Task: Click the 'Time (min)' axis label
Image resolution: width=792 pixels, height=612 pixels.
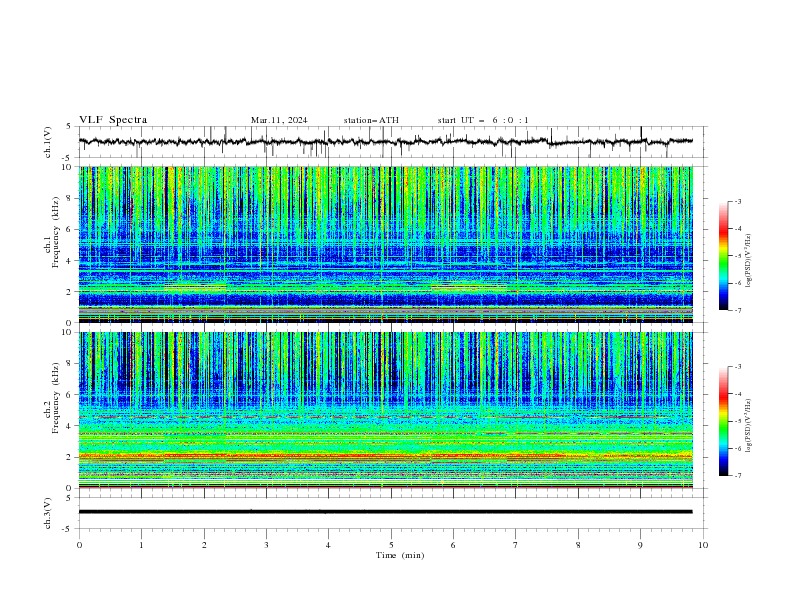Action: click(400, 555)
